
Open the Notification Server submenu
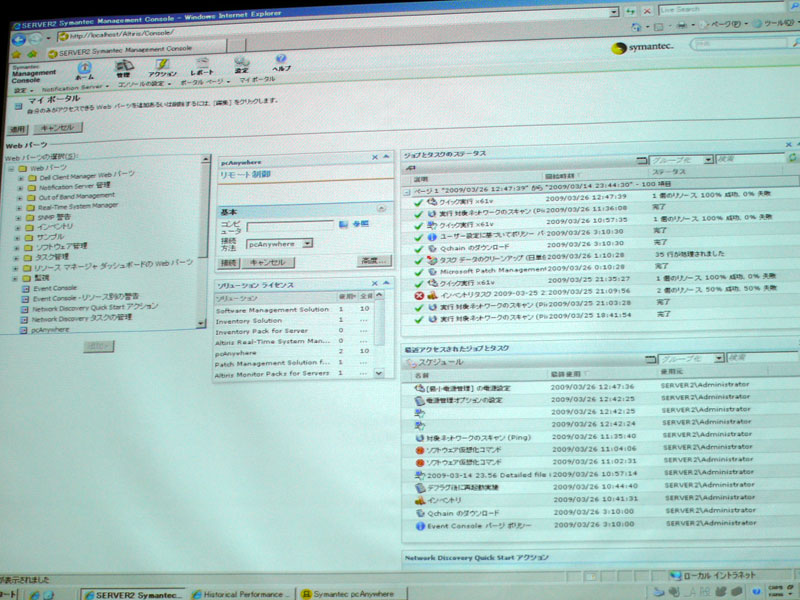pos(75,87)
